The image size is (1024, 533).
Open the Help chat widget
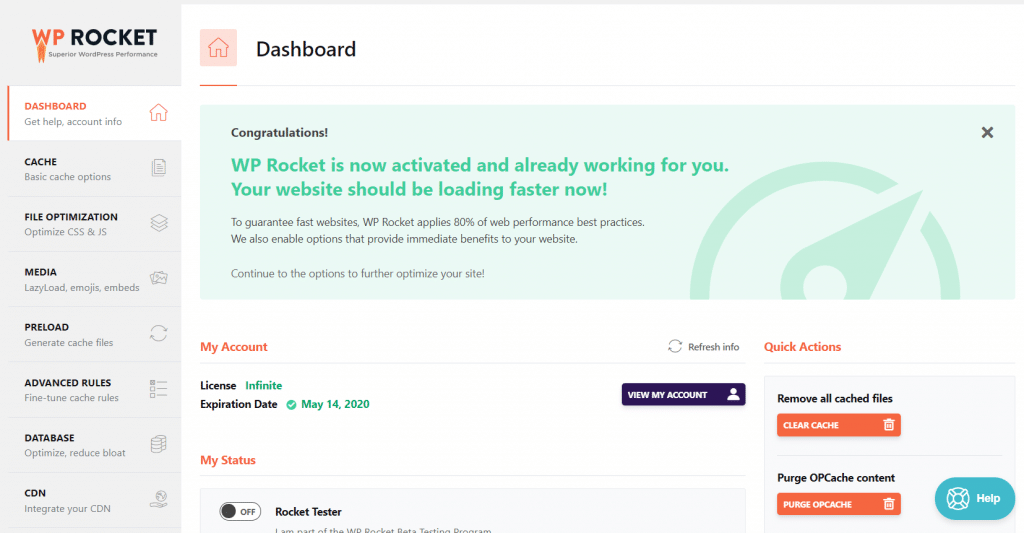pyautogui.click(x=973, y=498)
